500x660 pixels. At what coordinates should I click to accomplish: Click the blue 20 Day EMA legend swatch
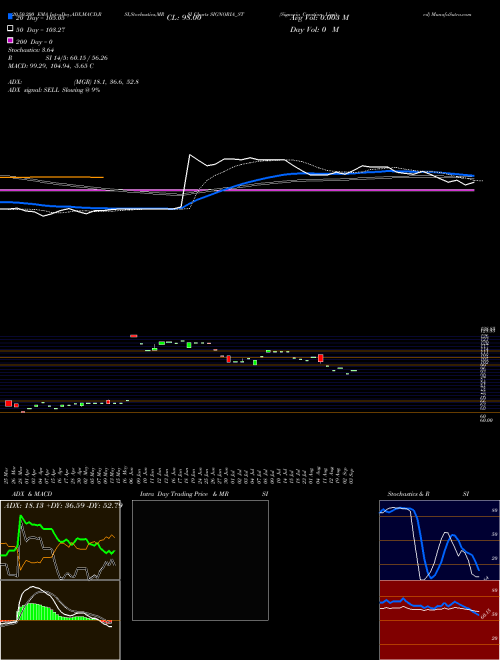pyautogui.click(x=10, y=17)
